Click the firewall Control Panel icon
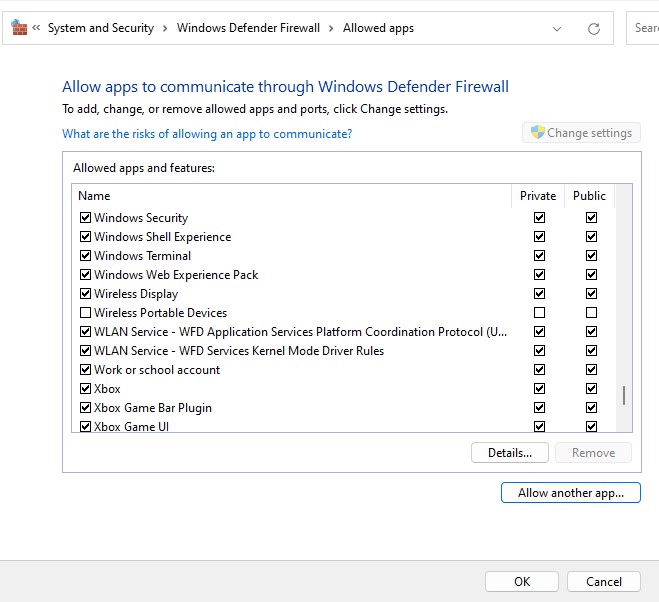The width and height of the screenshot is (659, 602). click(19, 28)
